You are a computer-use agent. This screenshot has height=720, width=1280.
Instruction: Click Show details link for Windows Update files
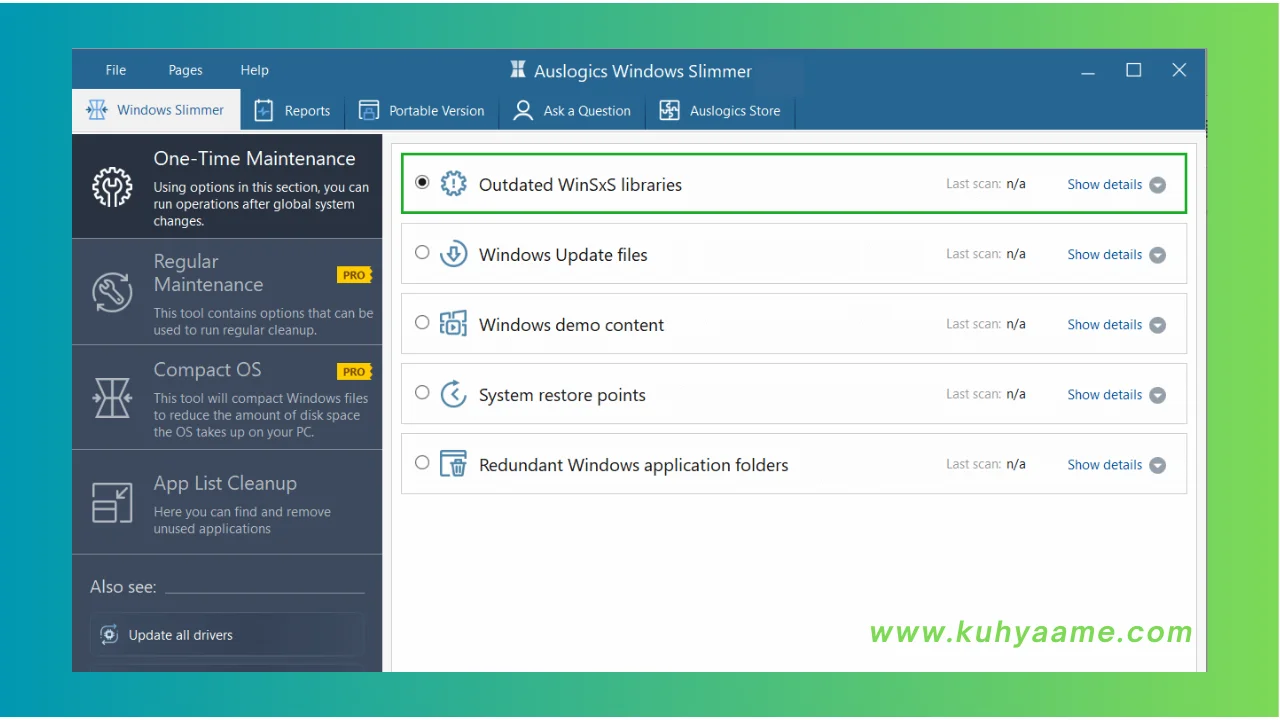coord(1104,254)
